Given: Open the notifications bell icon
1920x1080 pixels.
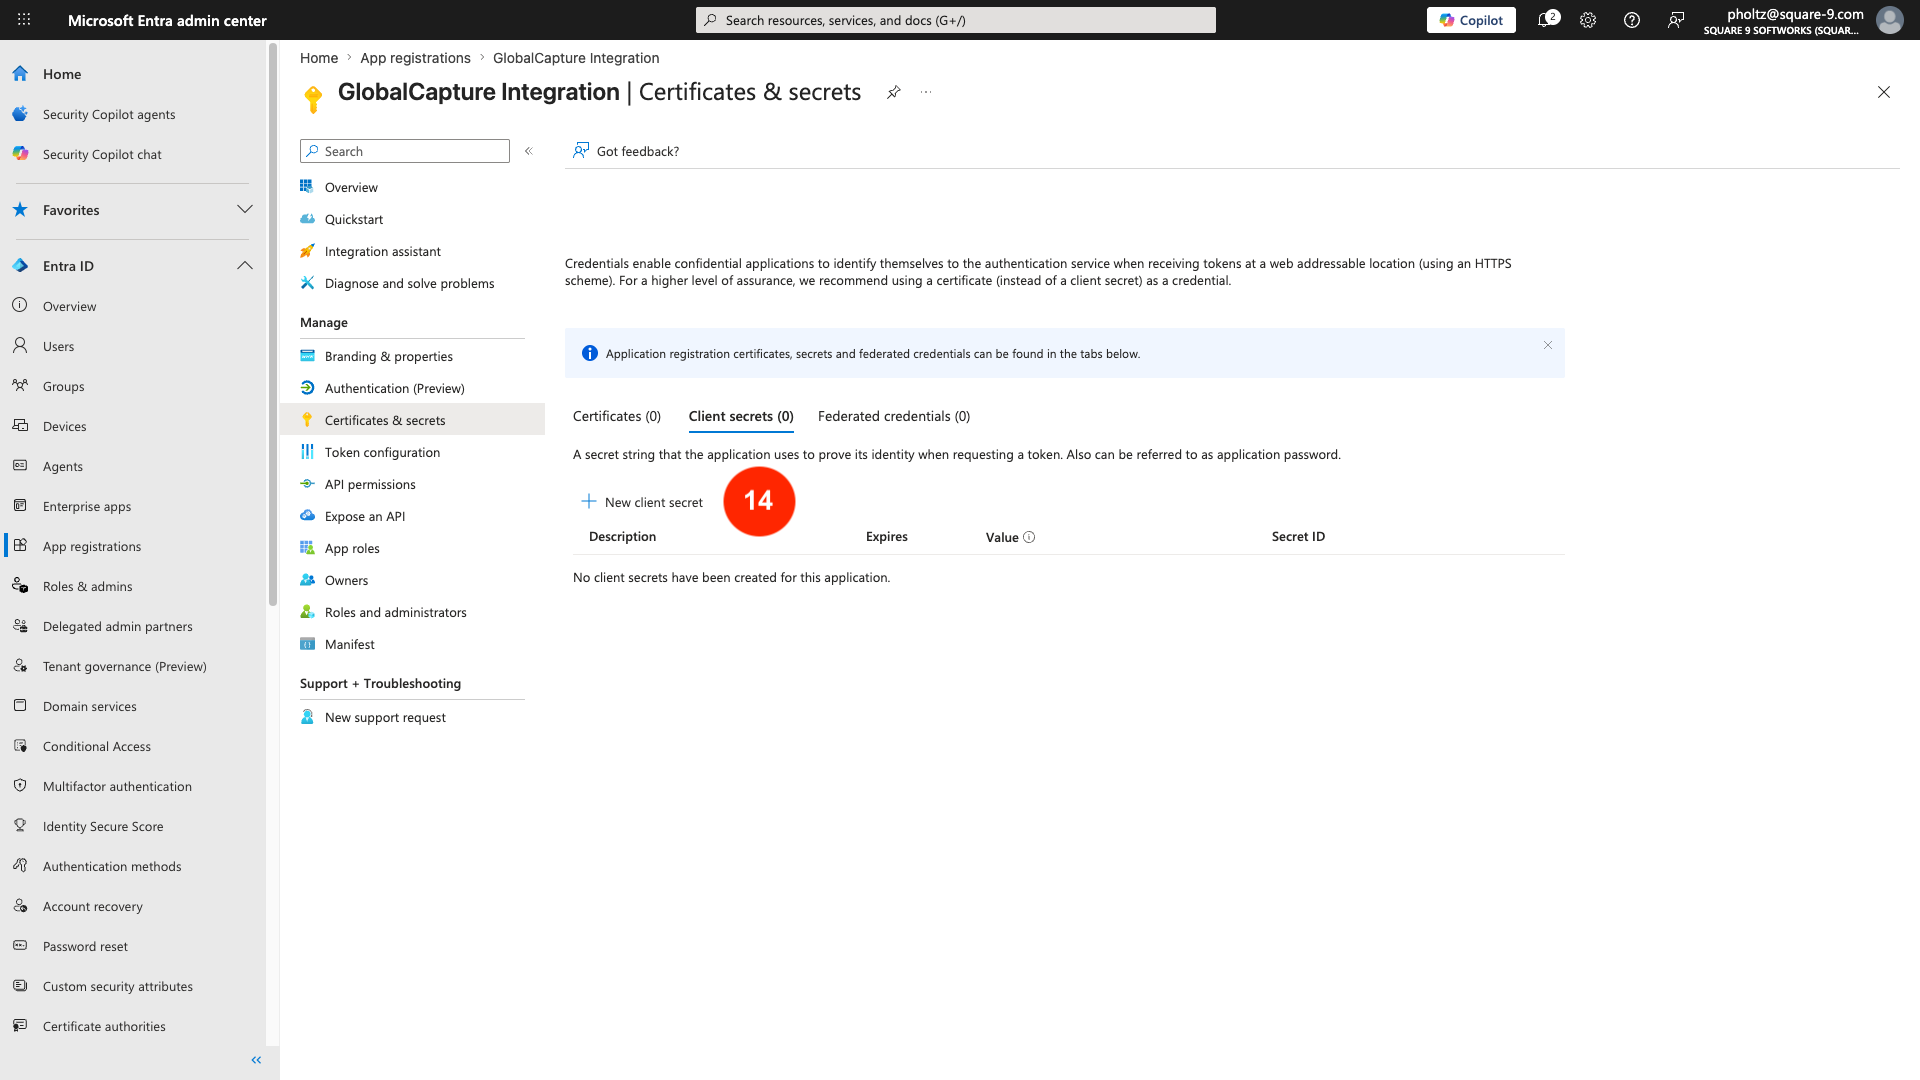Looking at the screenshot, I should (1546, 20).
